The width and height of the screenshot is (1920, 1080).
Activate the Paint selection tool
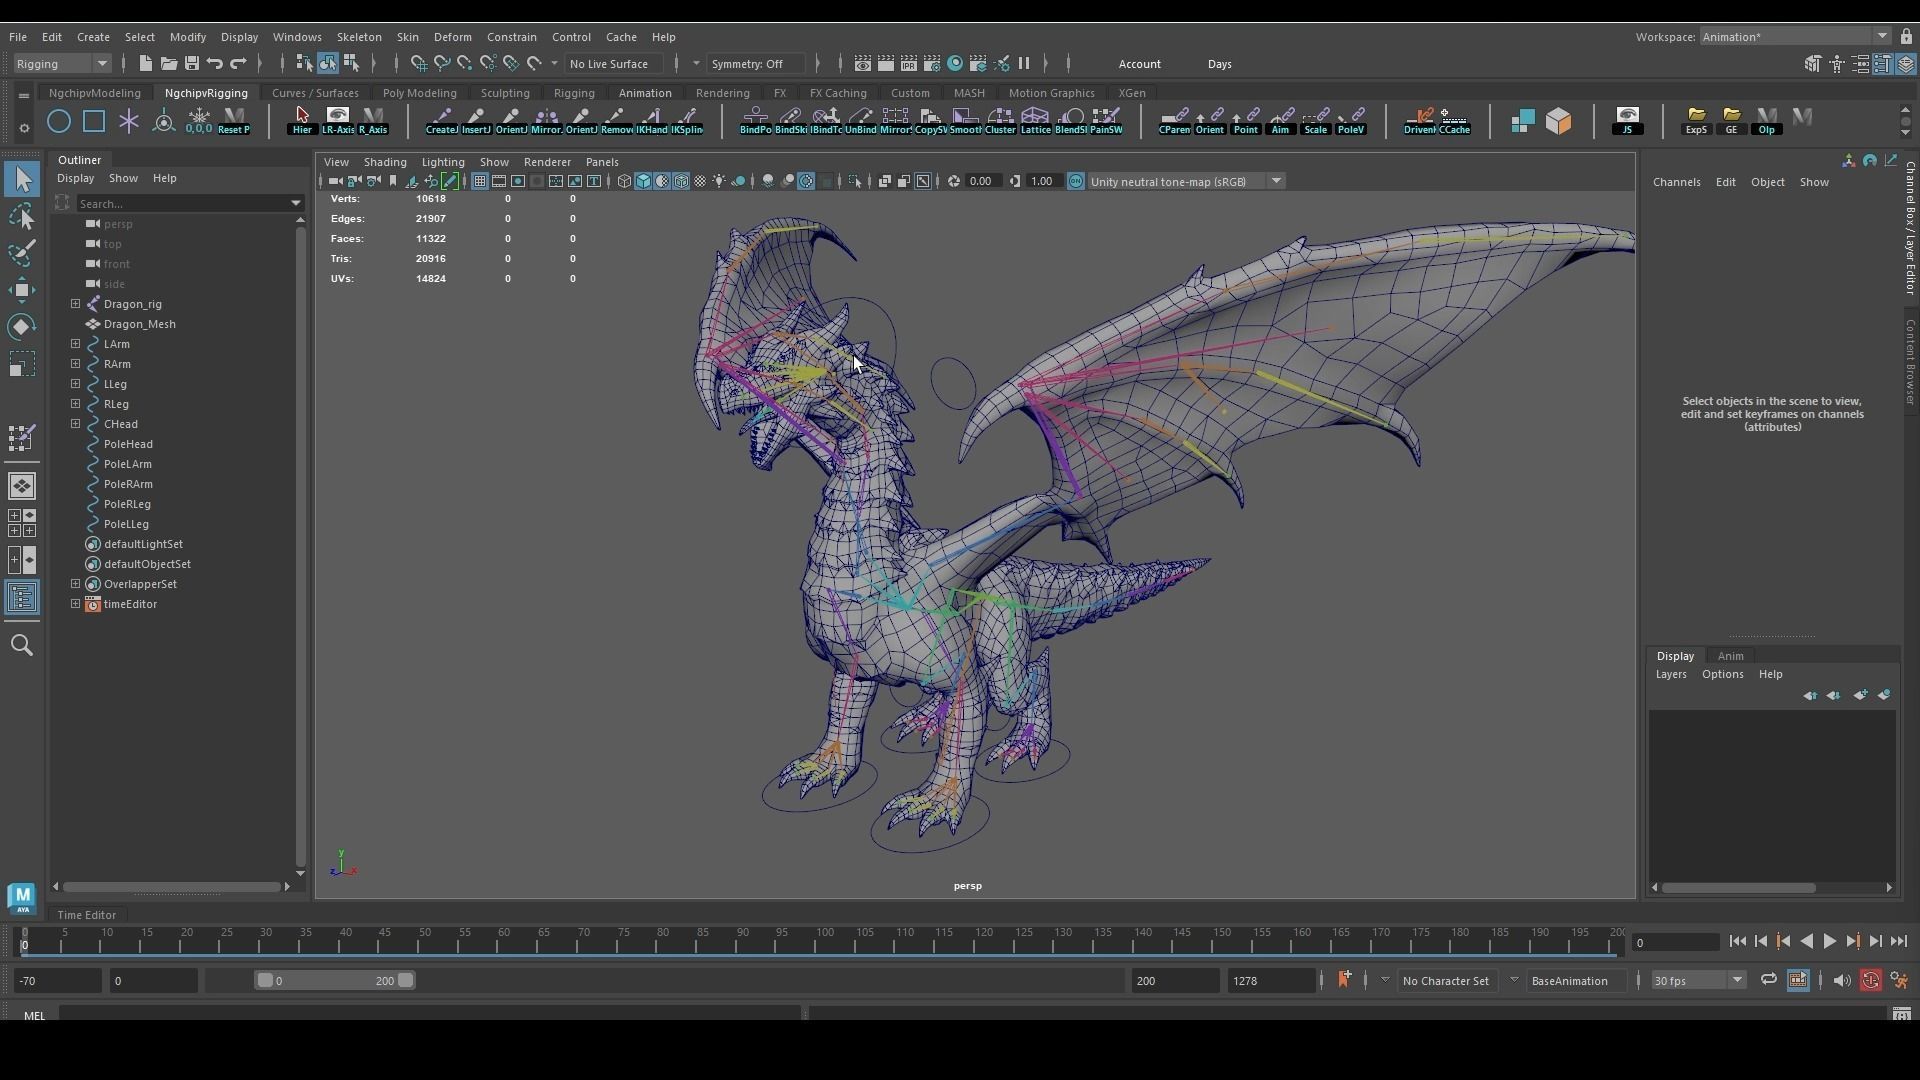click(22, 253)
